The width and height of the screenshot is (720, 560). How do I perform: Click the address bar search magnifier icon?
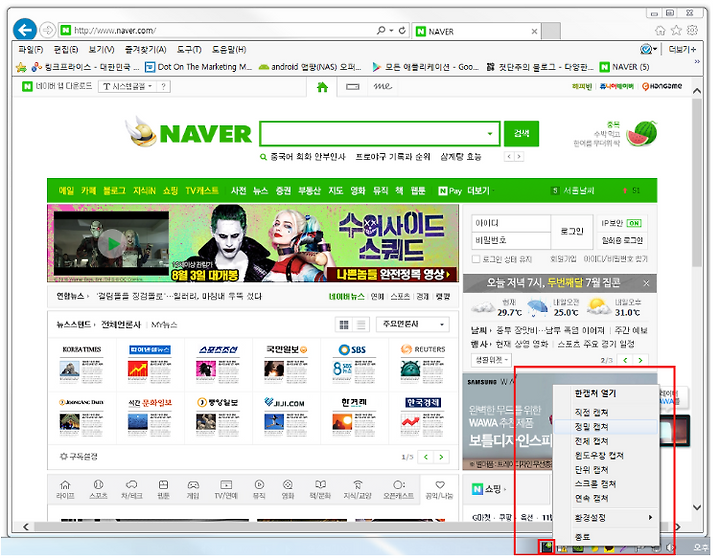point(381,30)
